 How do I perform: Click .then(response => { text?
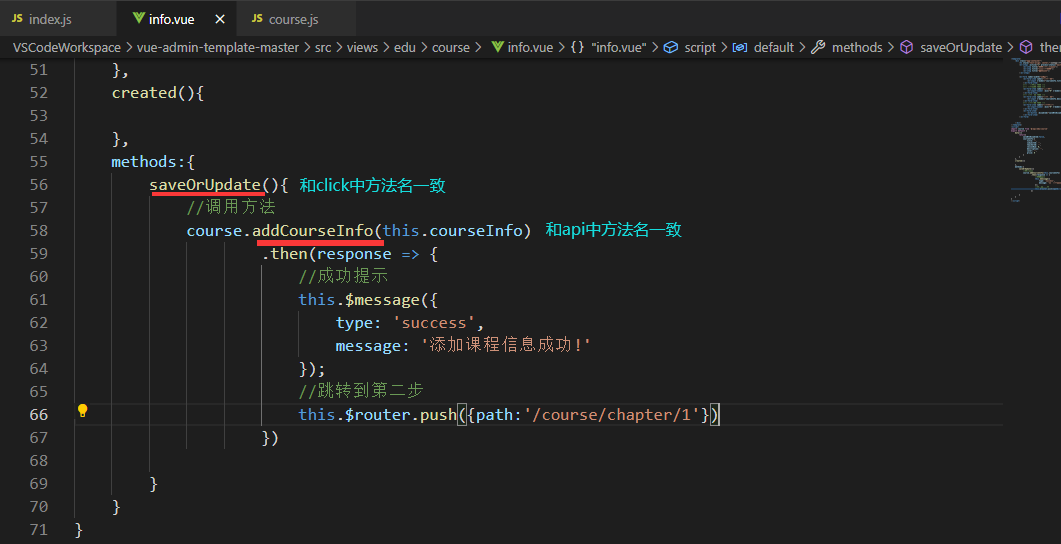point(350,254)
